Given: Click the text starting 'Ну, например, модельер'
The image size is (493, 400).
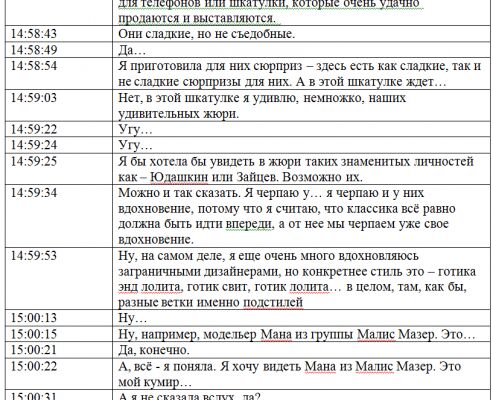Looking at the screenshot, I should (297, 334).
